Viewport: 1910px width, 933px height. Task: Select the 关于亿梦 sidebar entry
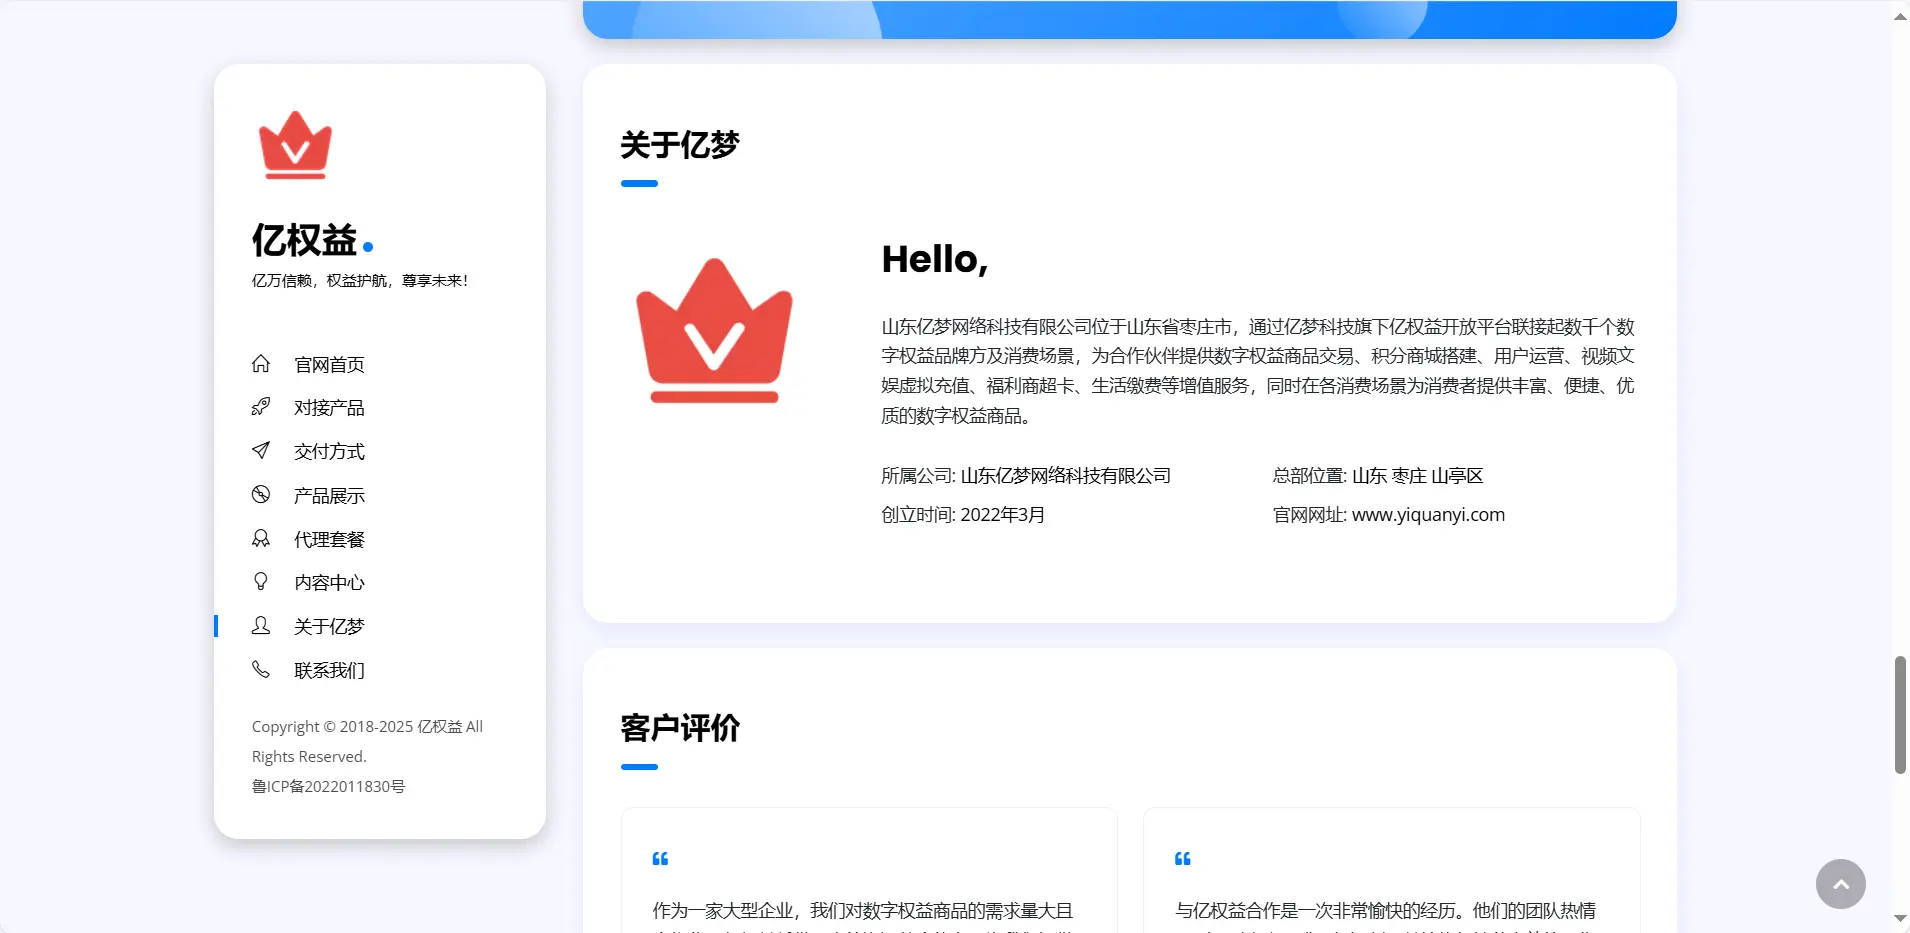[329, 626]
